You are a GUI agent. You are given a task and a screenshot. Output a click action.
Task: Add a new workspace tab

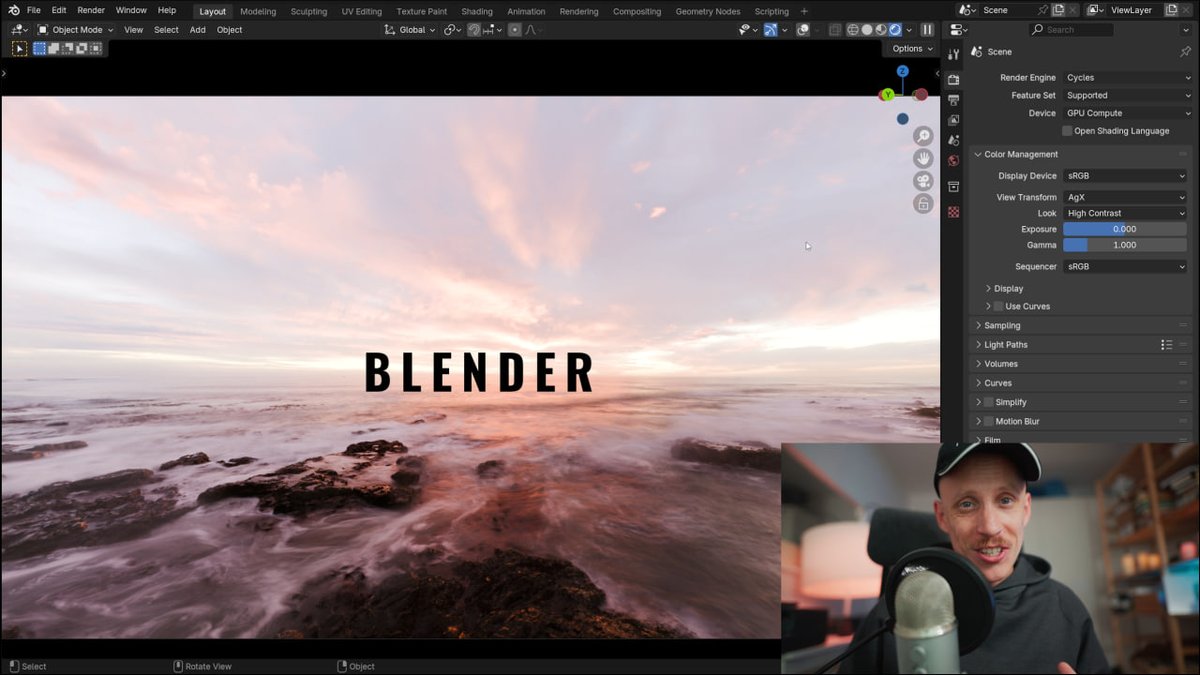click(x=804, y=11)
